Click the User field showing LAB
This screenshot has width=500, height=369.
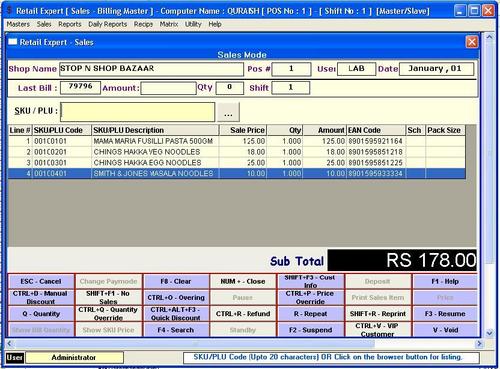(356, 69)
